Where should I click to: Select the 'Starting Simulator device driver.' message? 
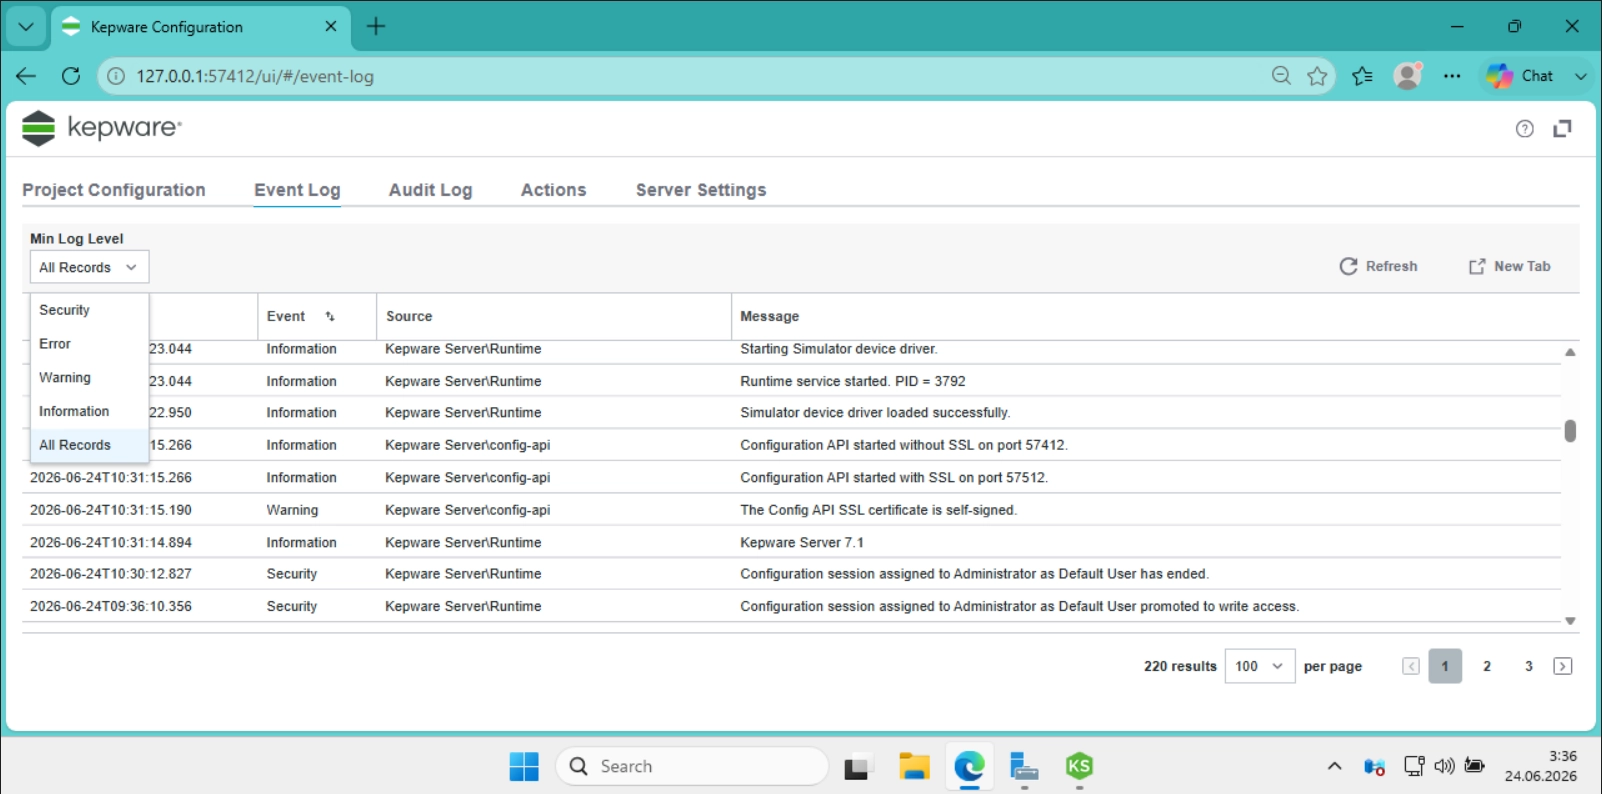tap(838, 349)
